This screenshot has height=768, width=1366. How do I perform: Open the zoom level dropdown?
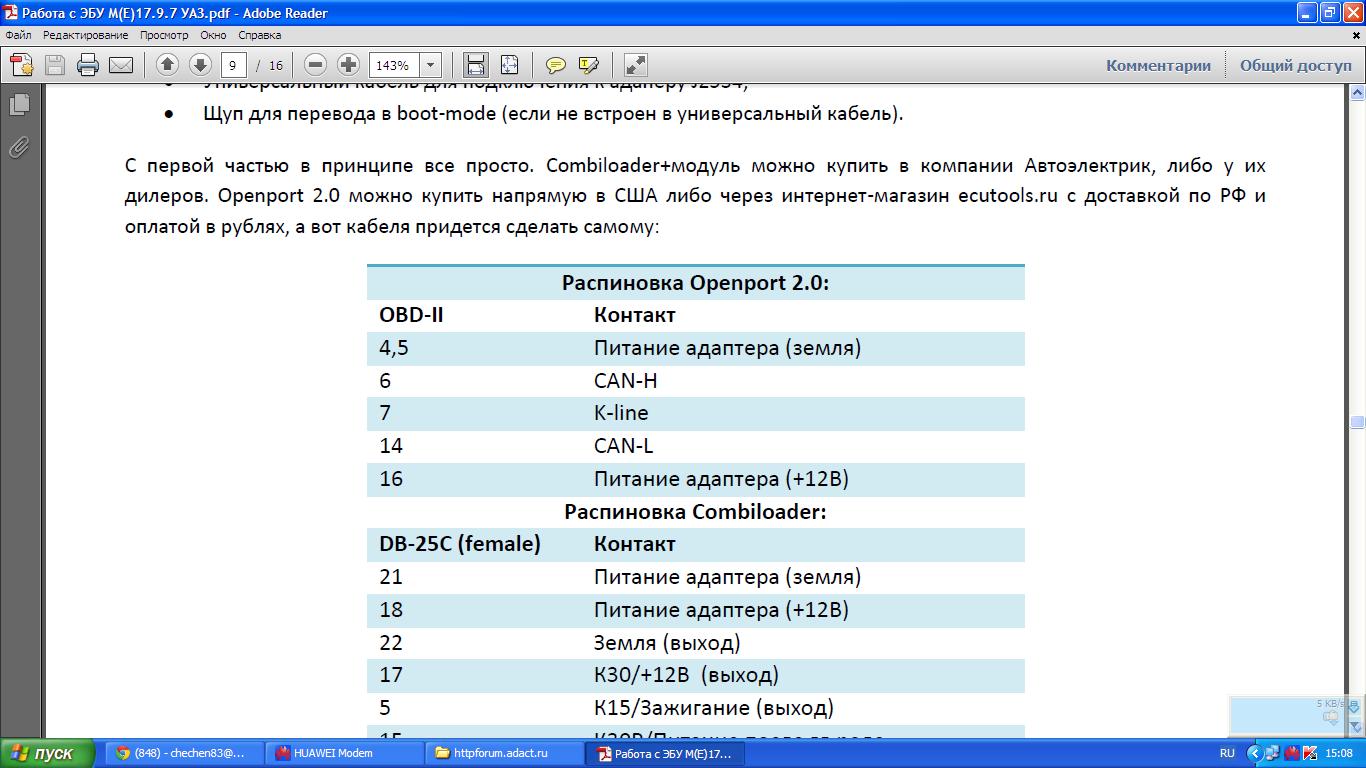(430, 64)
